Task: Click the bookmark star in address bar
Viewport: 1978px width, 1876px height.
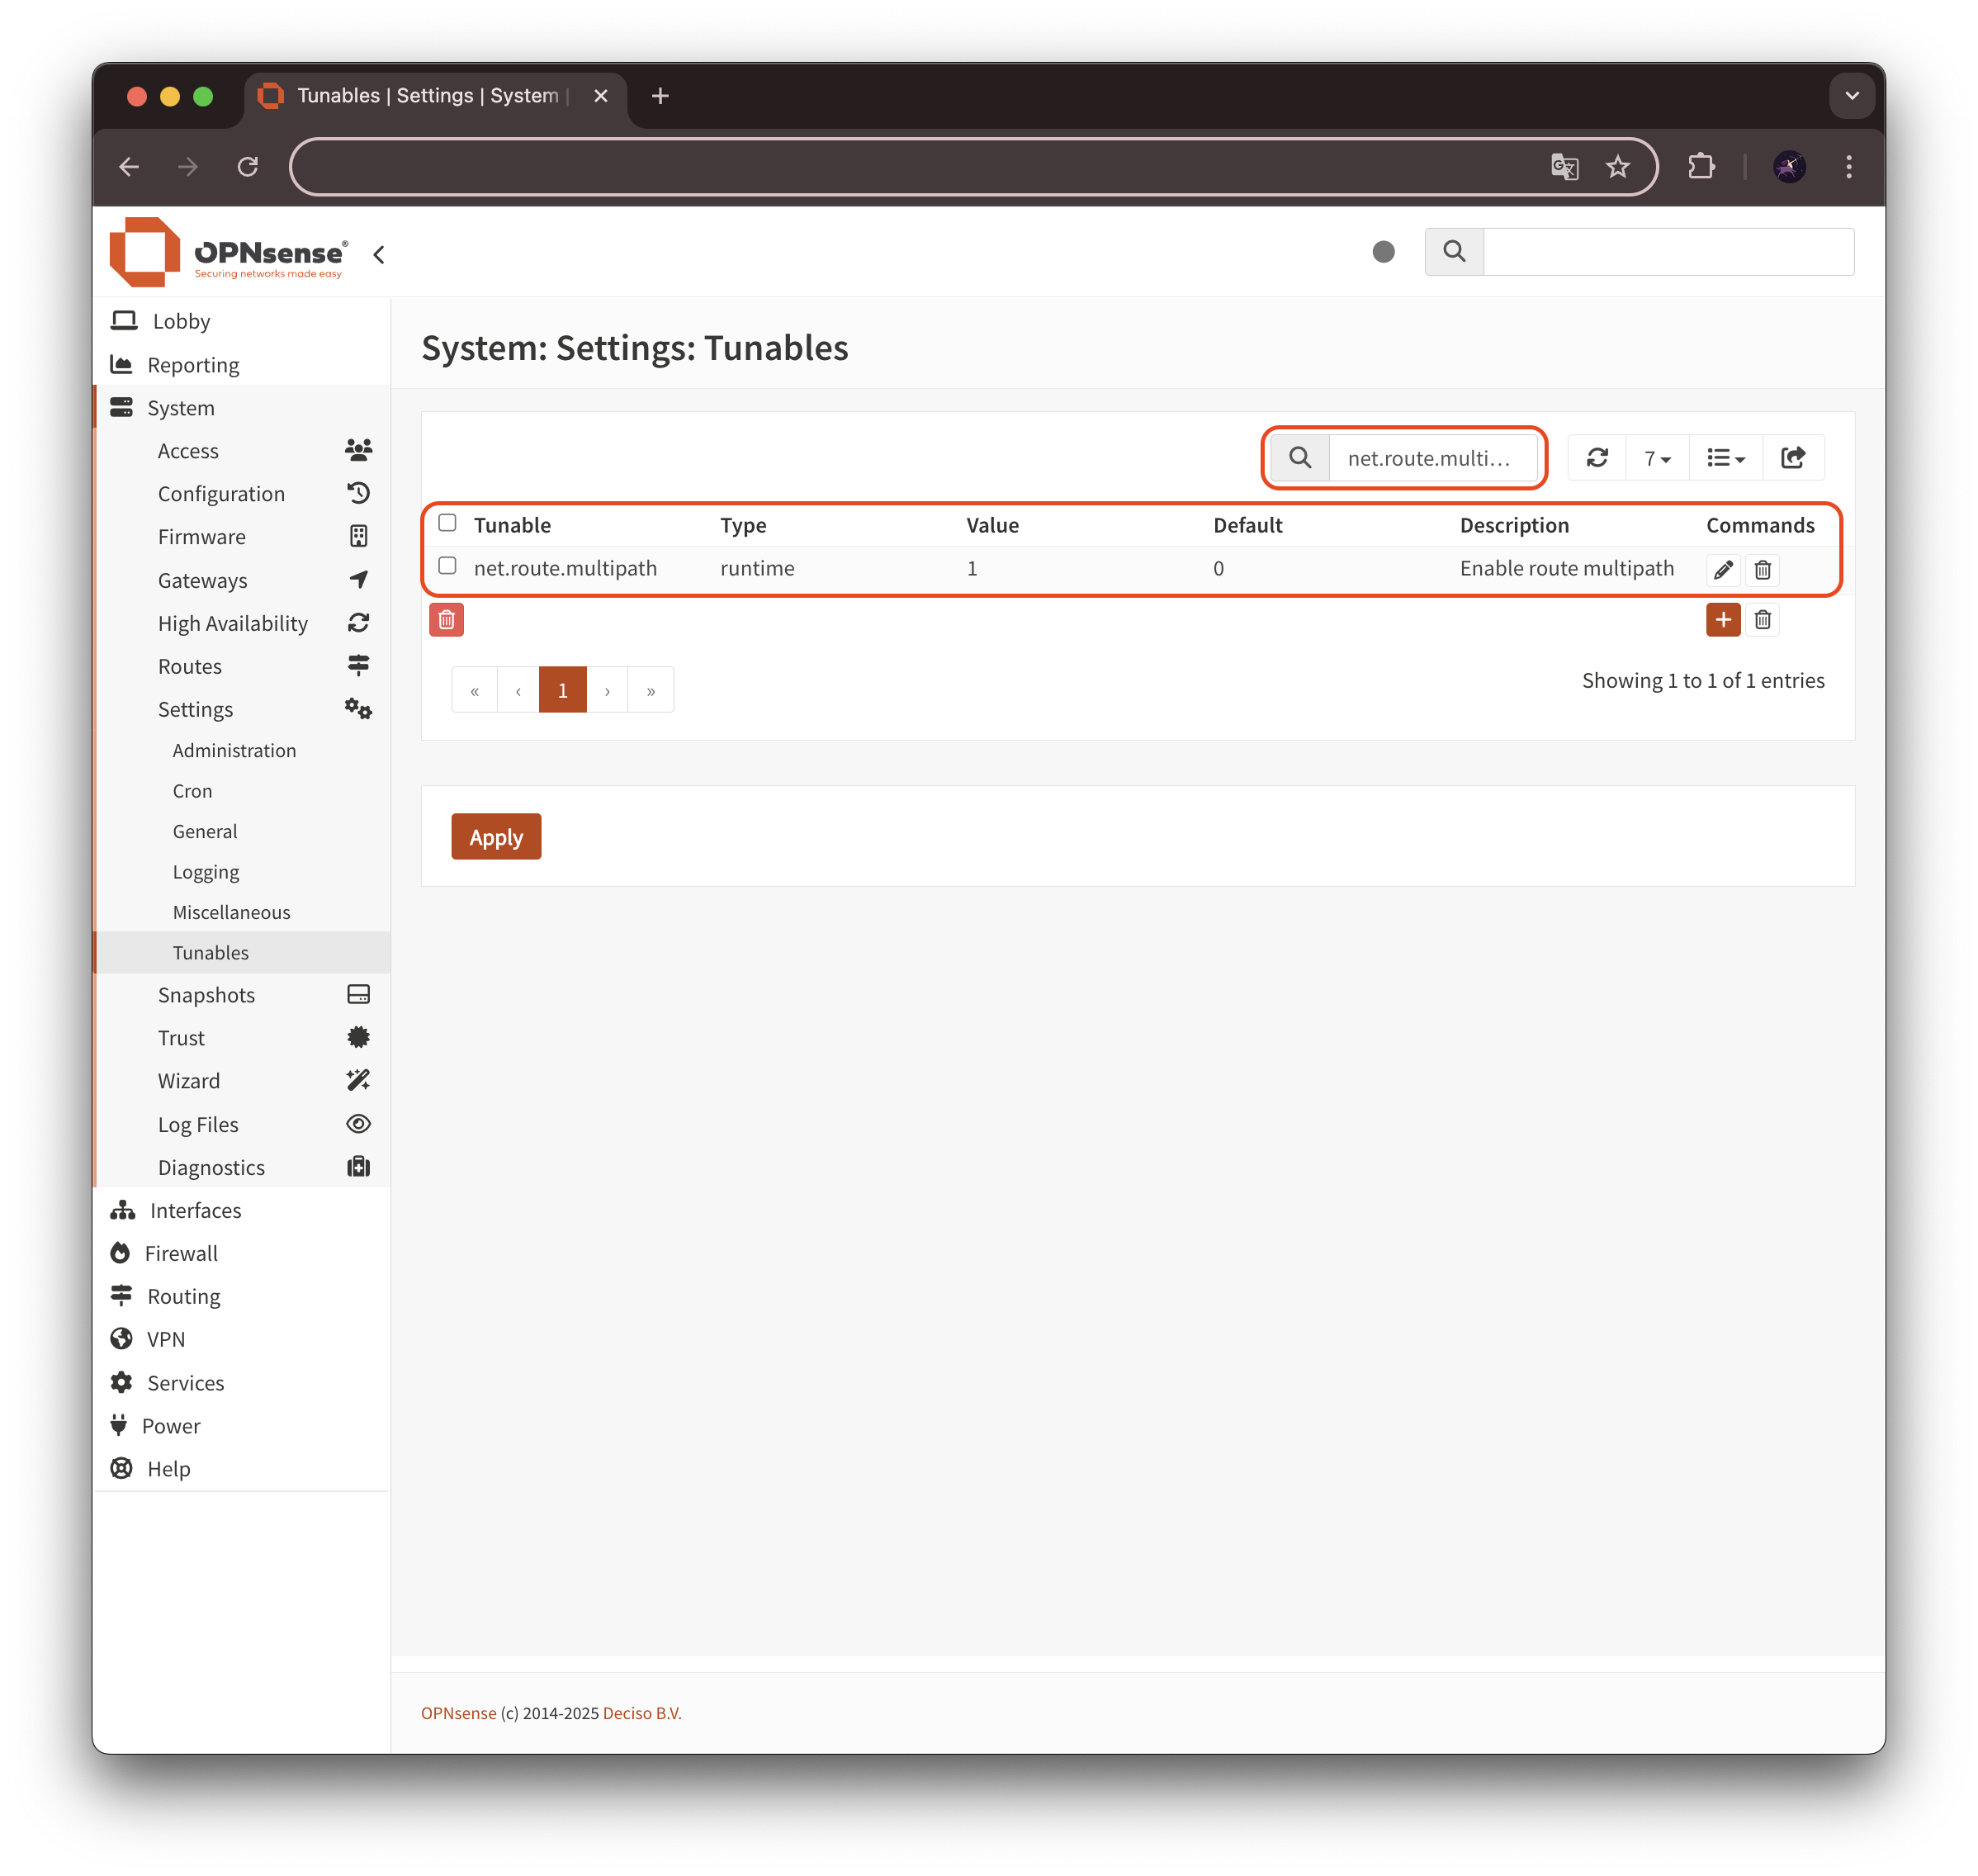Action: pos(1617,167)
